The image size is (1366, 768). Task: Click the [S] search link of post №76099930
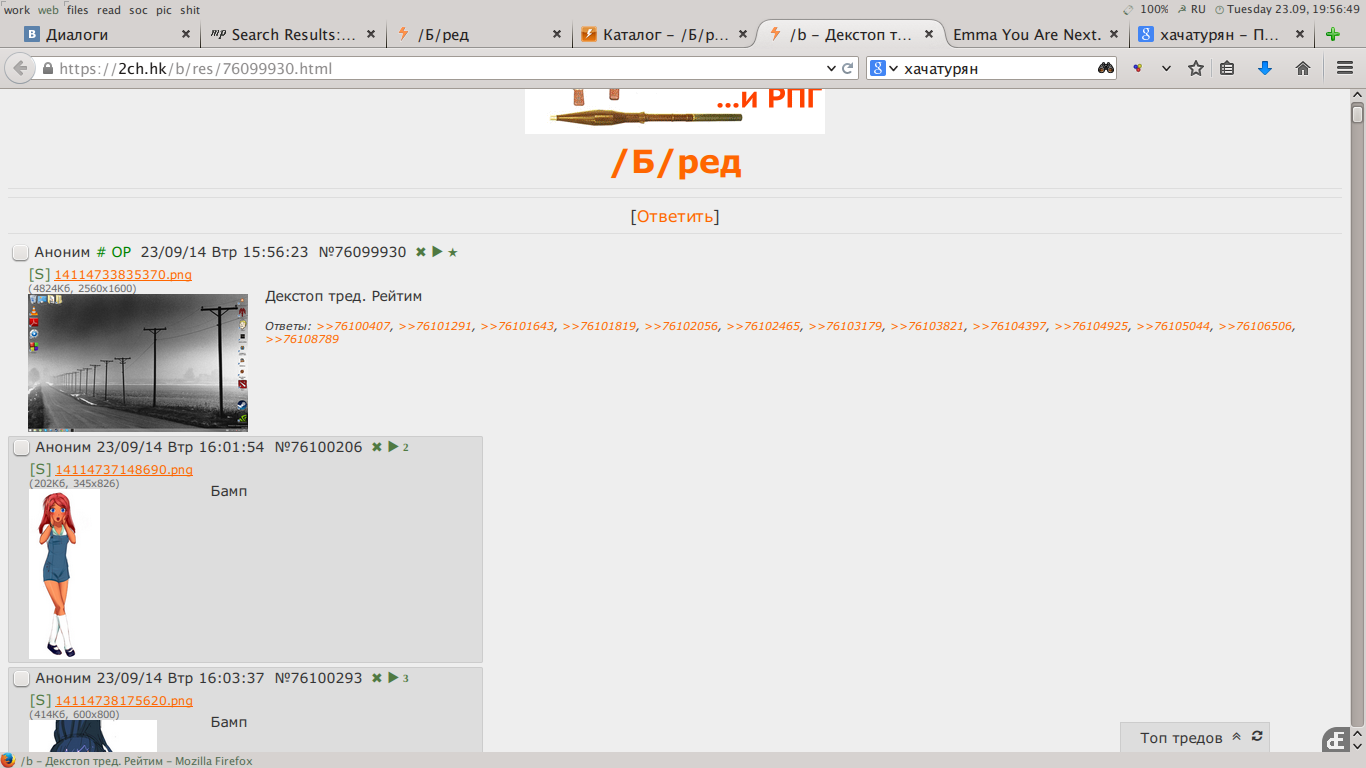pyautogui.click(x=40, y=274)
